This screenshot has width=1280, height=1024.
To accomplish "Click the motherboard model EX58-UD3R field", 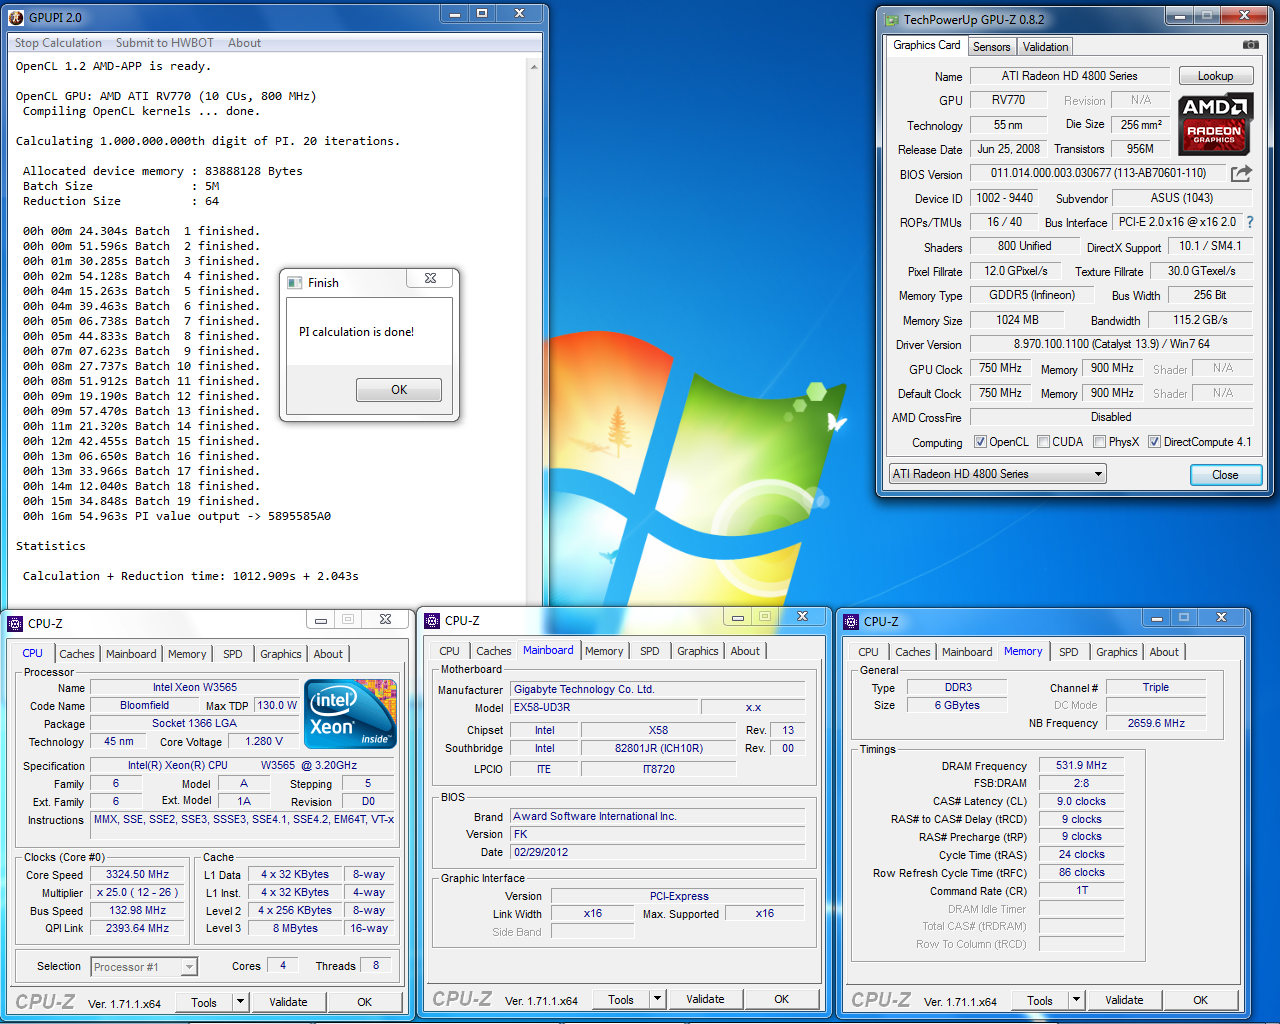I will pos(603,707).
